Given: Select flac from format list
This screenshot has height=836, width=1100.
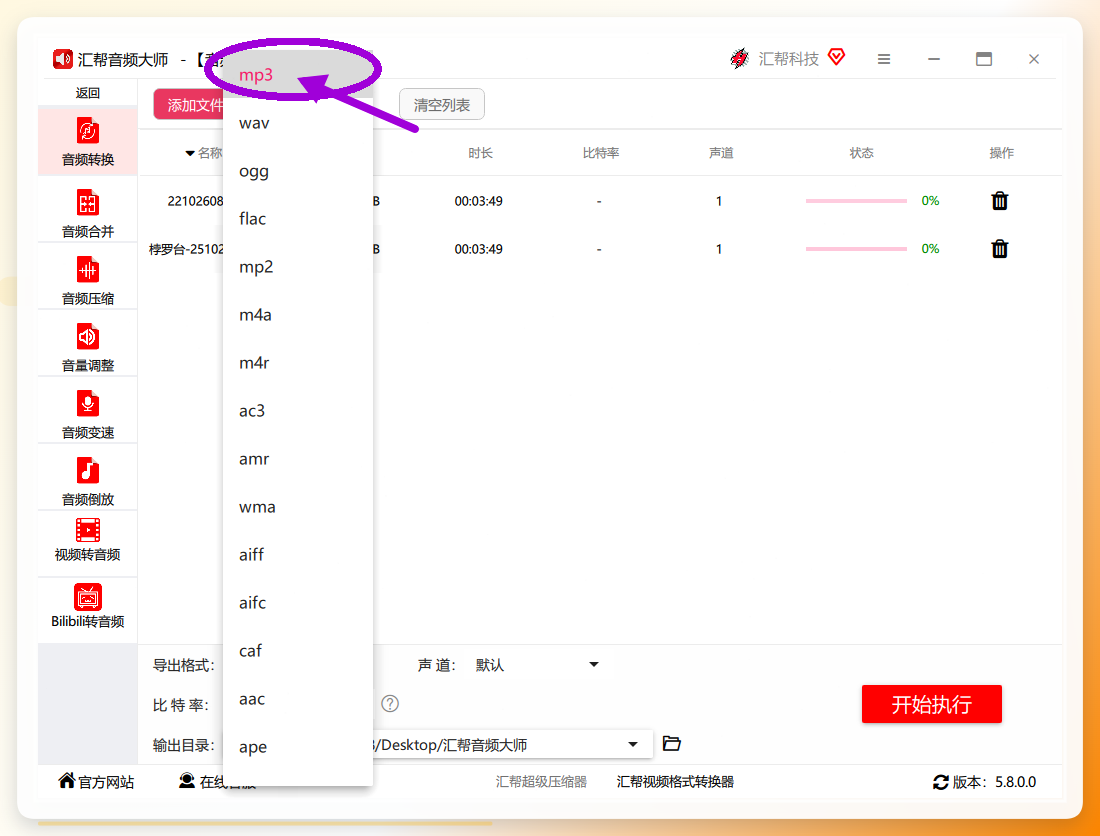Looking at the screenshot, I should [x=297, y=219].
